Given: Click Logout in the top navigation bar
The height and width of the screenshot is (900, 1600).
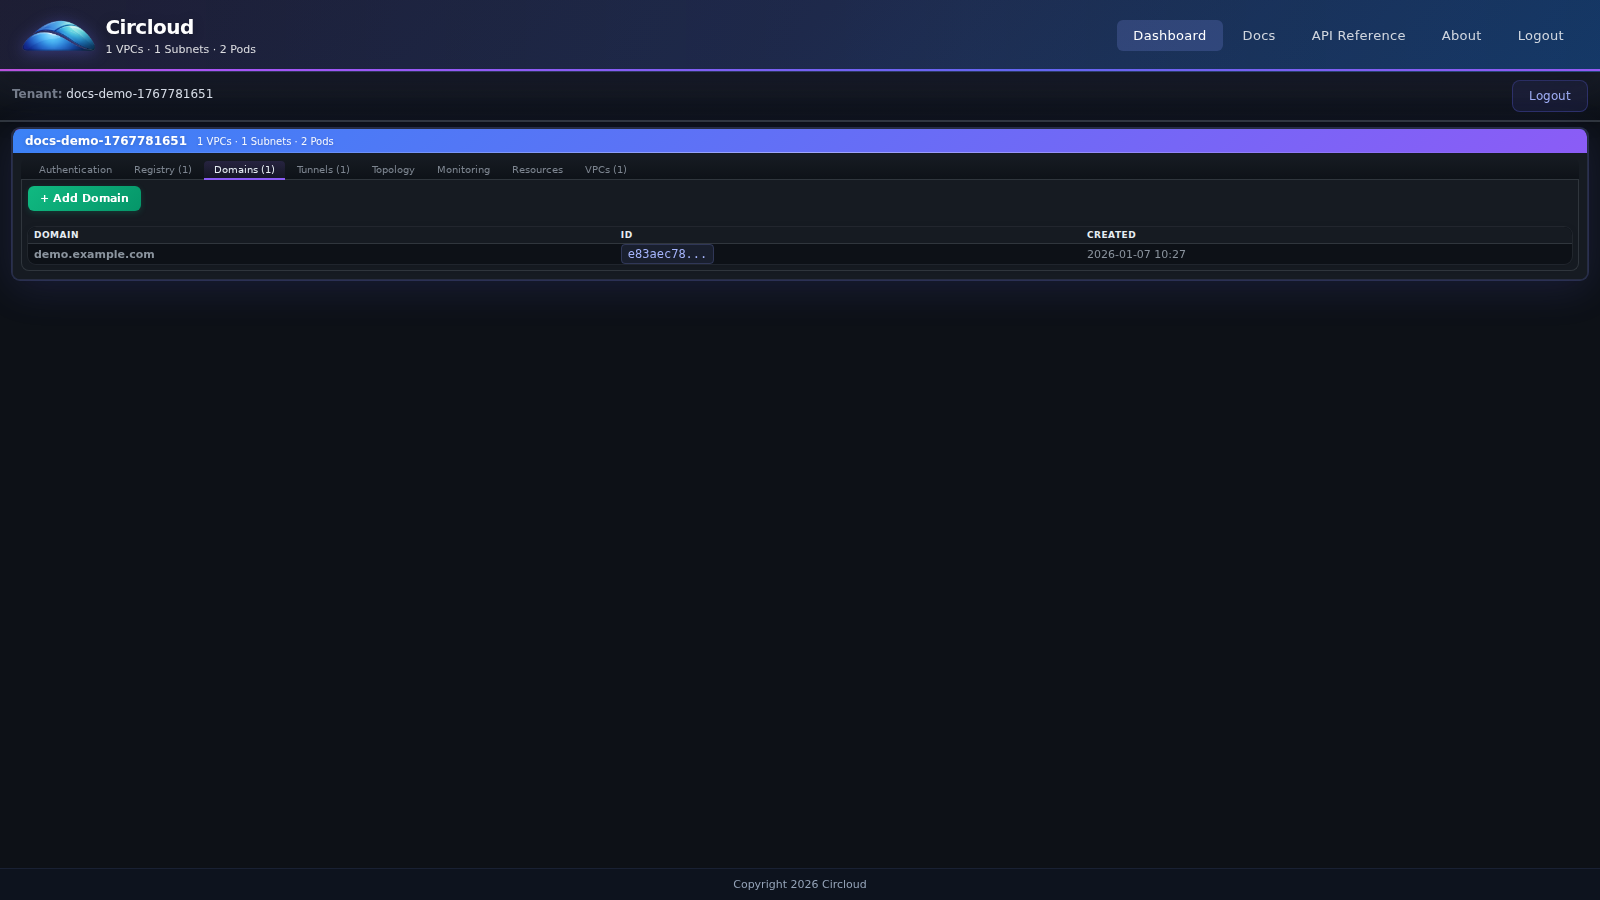Looking at the screenshot, I should click(x=1539, y=35).
